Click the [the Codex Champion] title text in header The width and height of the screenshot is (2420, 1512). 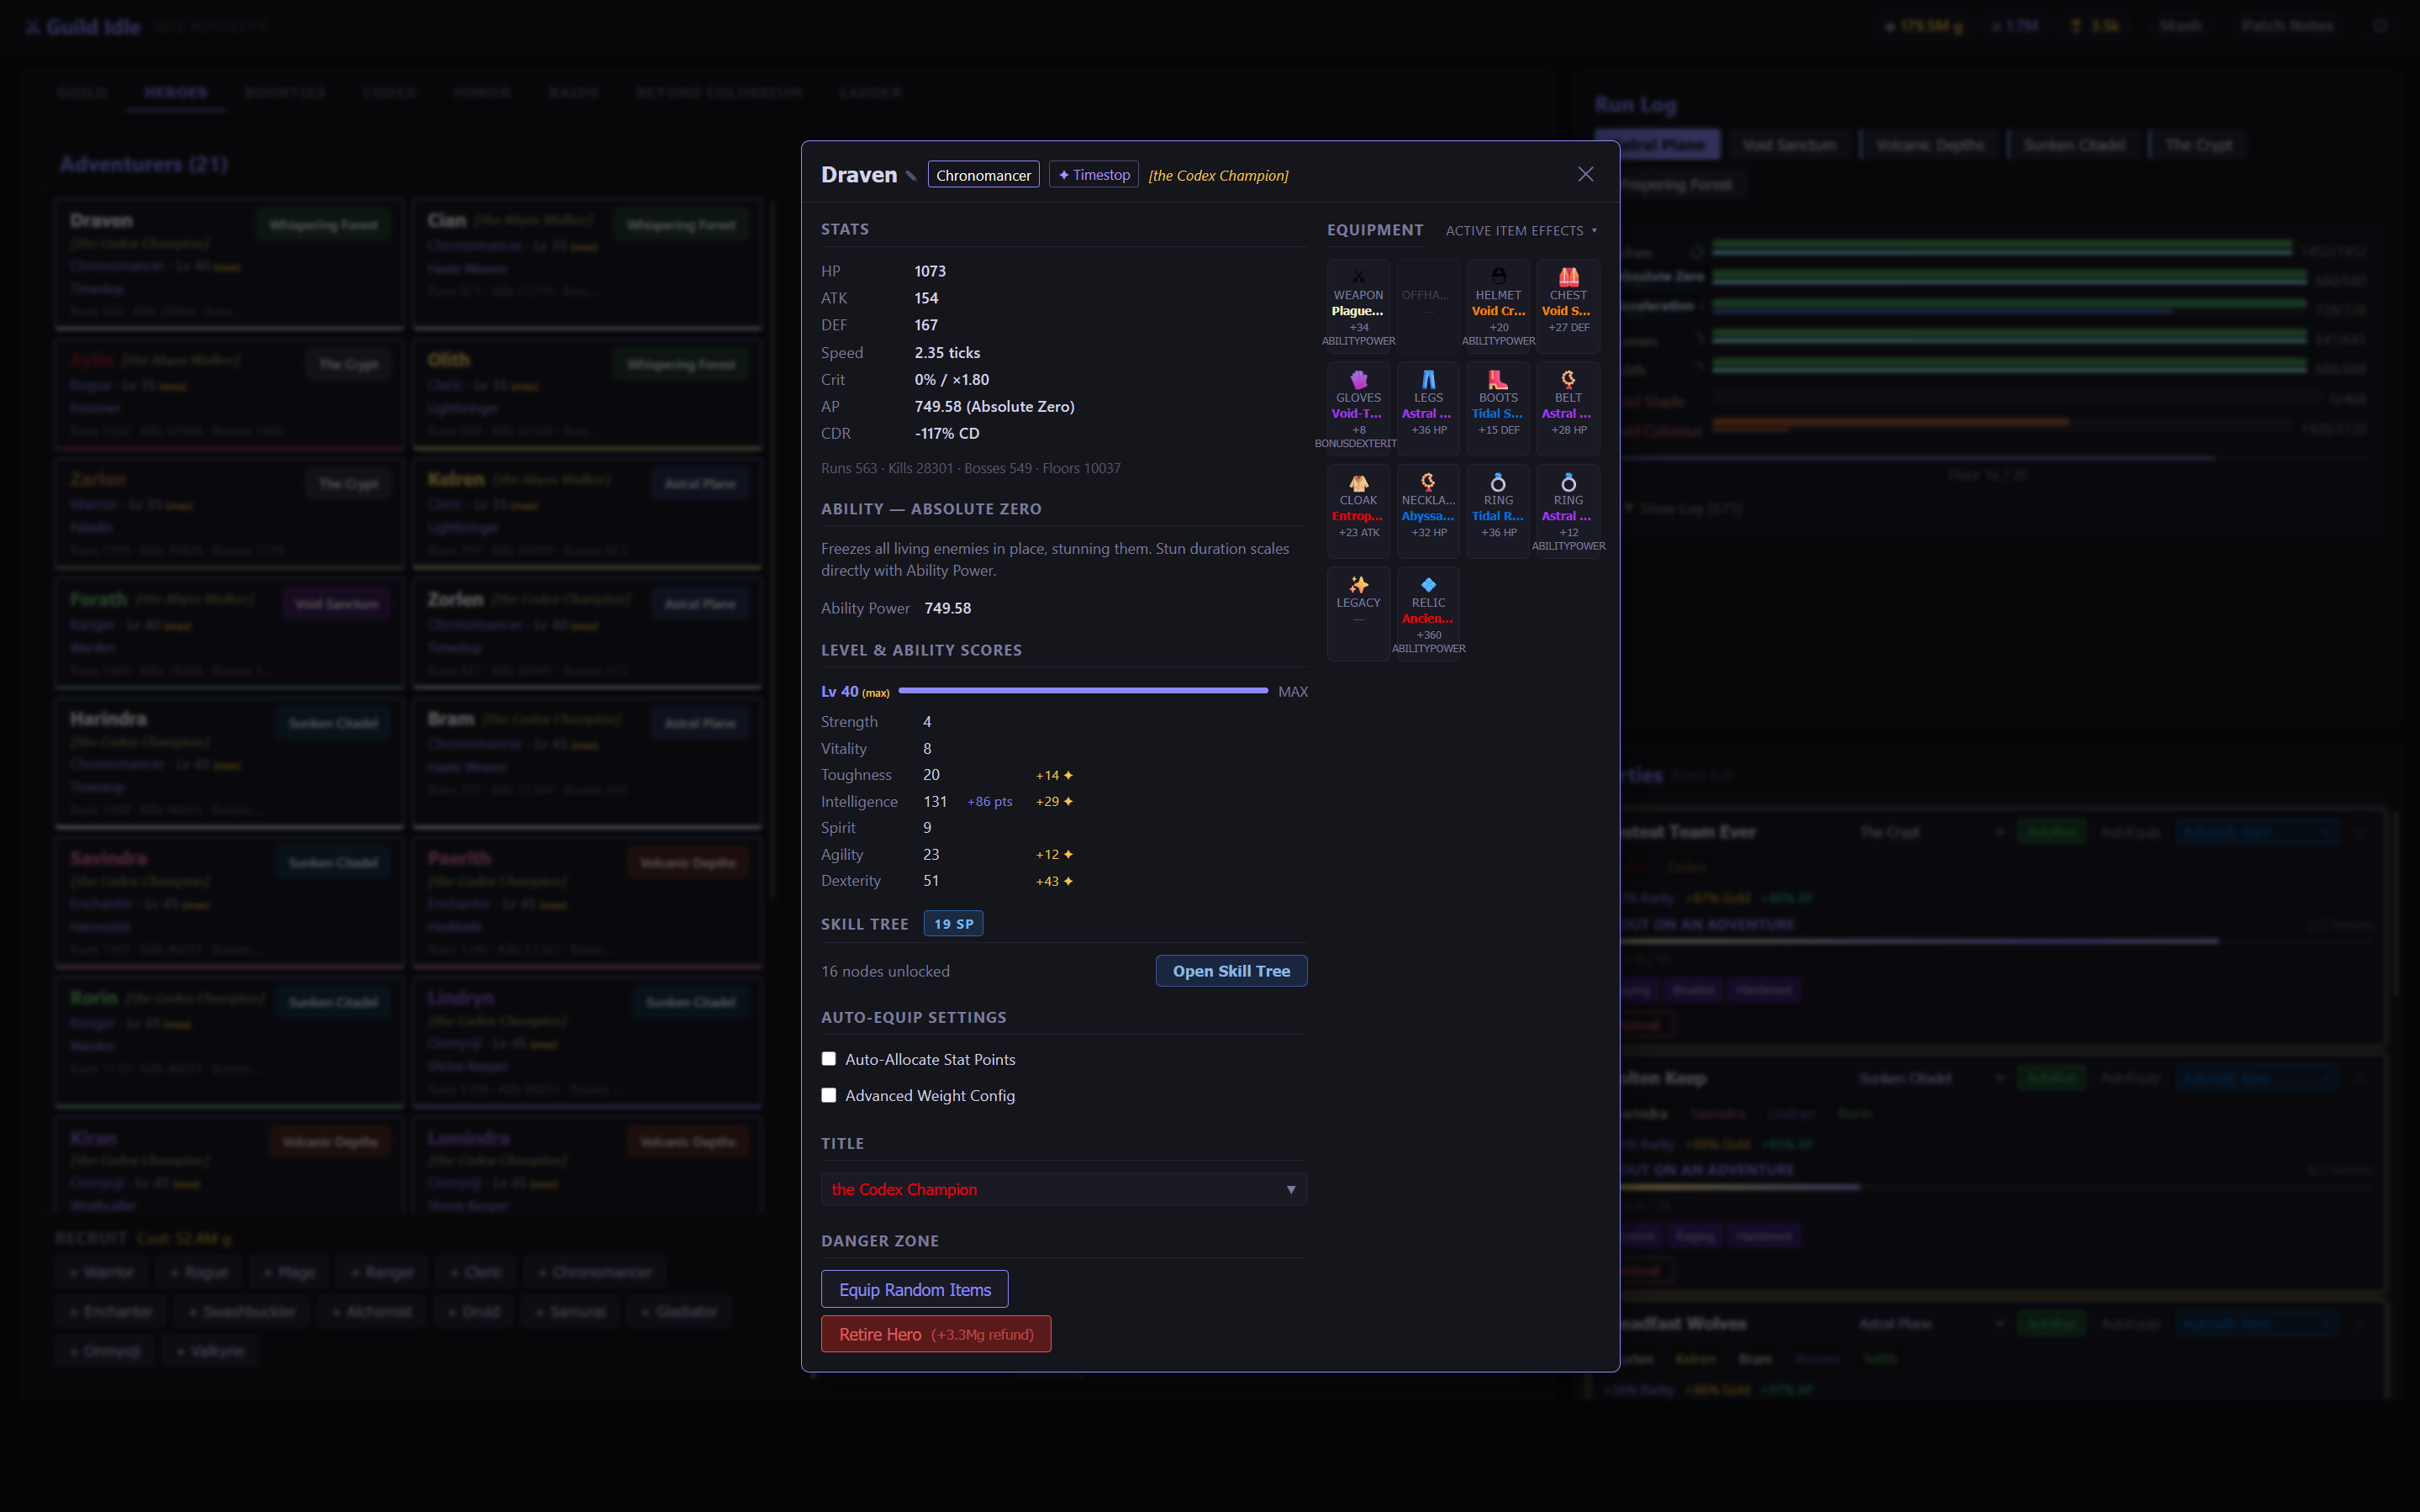1218,175
